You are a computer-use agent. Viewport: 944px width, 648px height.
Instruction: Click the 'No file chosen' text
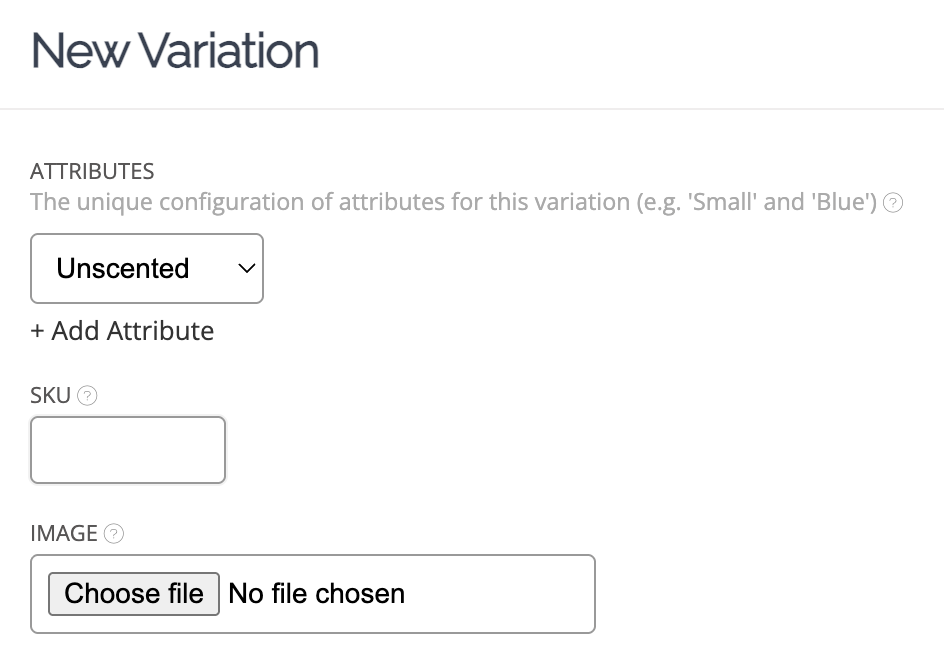(316, 594)
